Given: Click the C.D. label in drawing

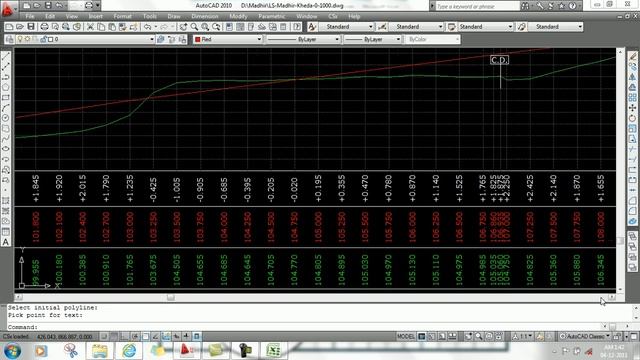Looking at the screenshot, I should click(x=500, y=60).
